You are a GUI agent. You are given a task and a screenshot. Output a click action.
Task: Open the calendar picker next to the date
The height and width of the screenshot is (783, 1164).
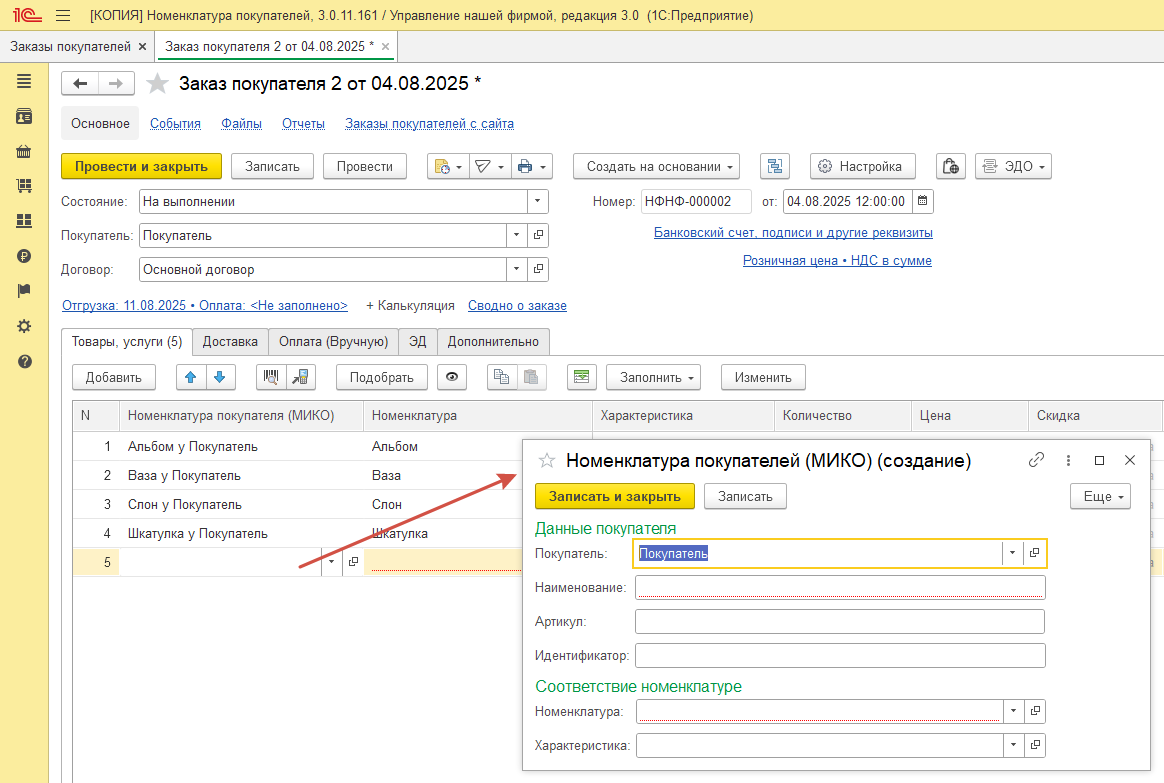tap(922, 201)
